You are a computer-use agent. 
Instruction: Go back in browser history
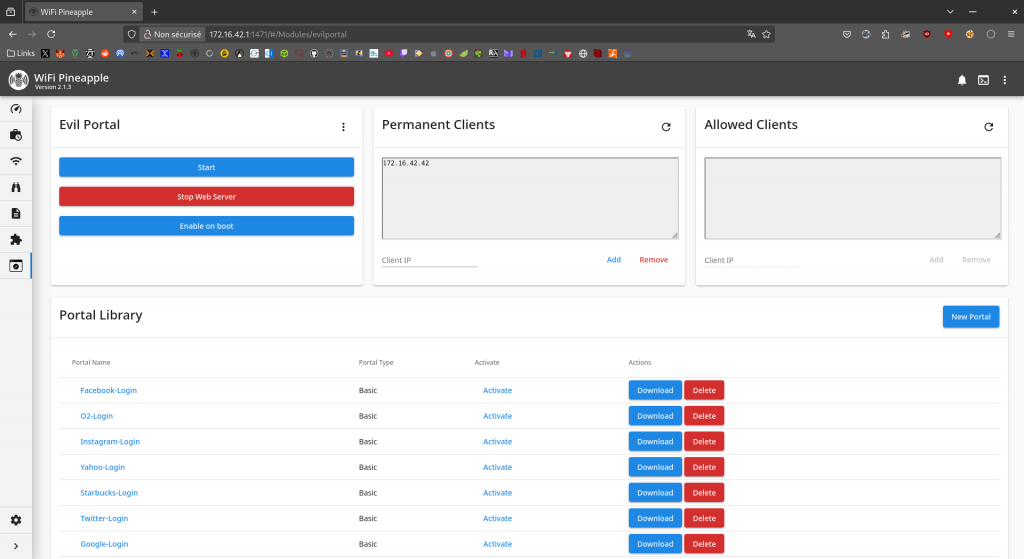click(x=13, y=34)
